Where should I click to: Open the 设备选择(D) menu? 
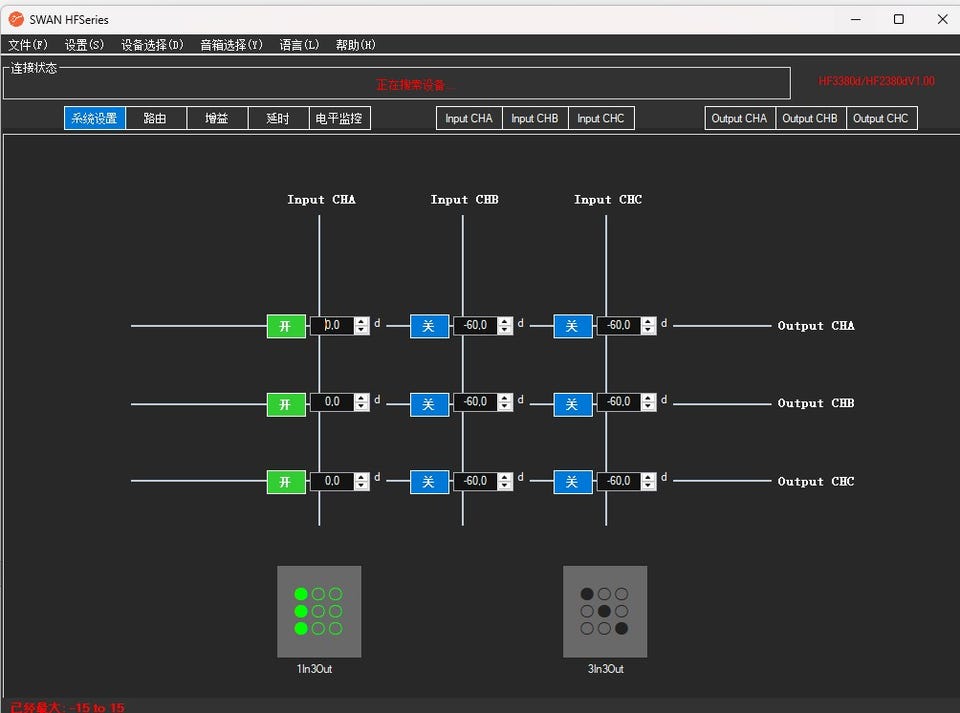coord(152,45)
